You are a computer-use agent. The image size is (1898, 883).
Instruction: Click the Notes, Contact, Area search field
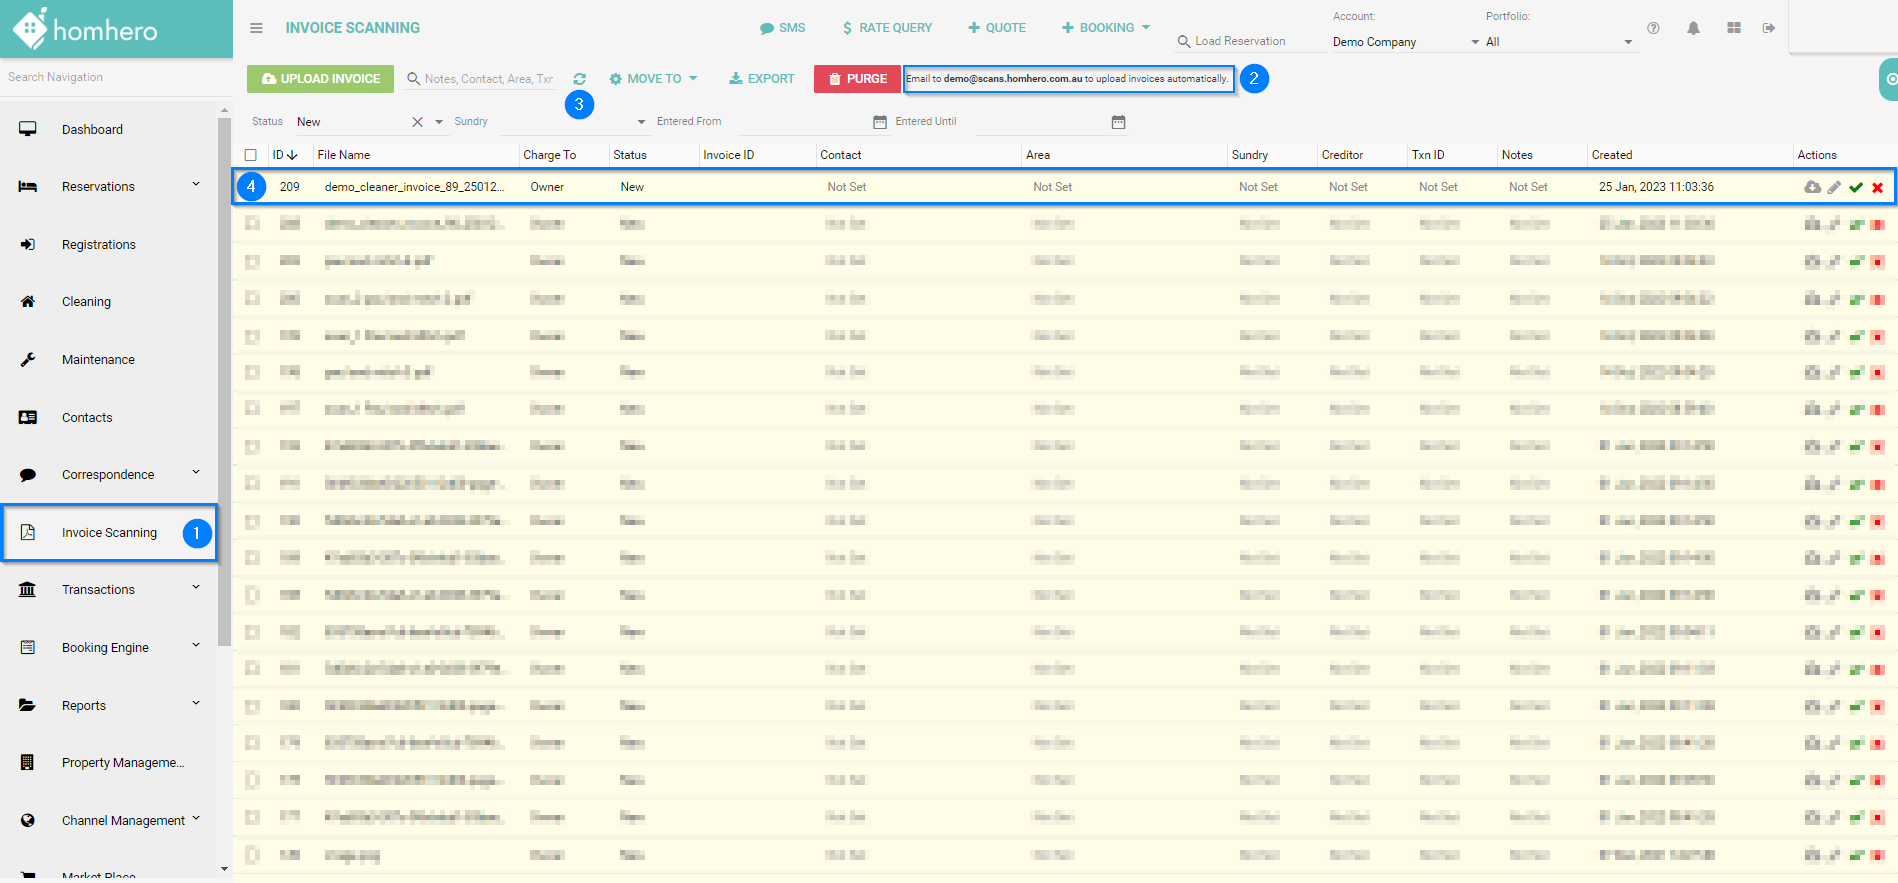point(488,79)
